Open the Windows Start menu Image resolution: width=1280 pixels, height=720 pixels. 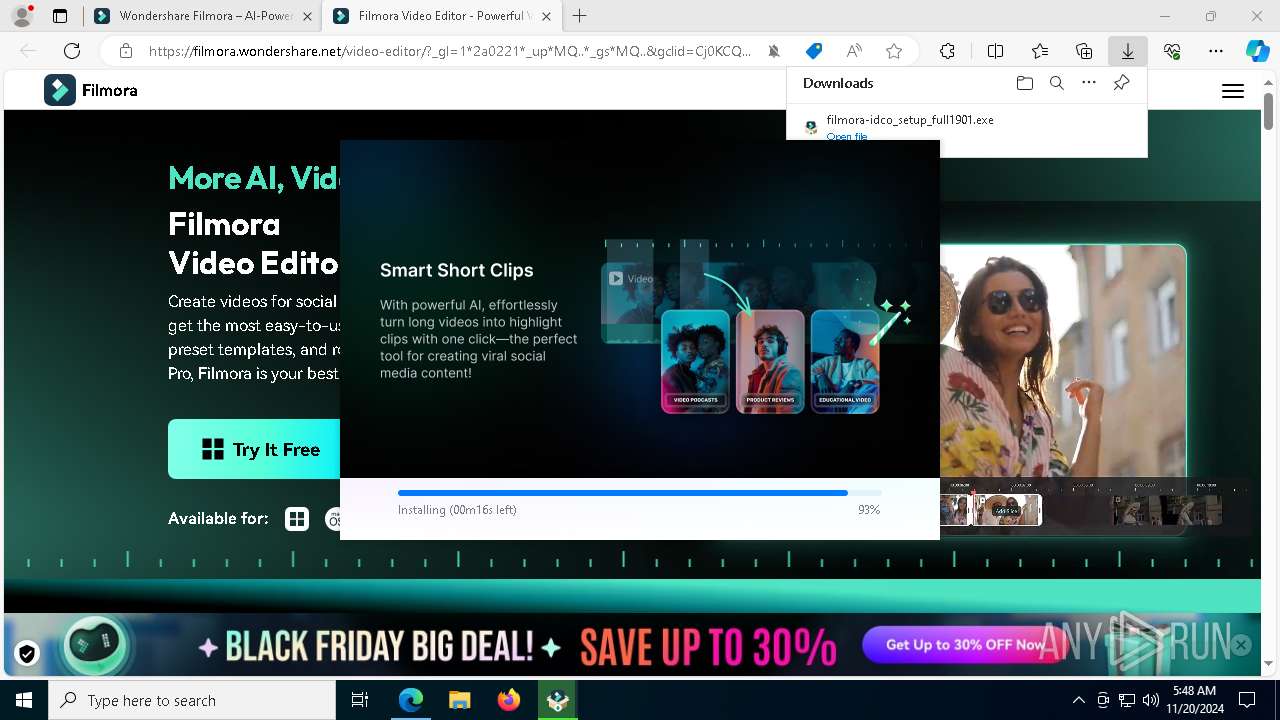coord(24,700)
